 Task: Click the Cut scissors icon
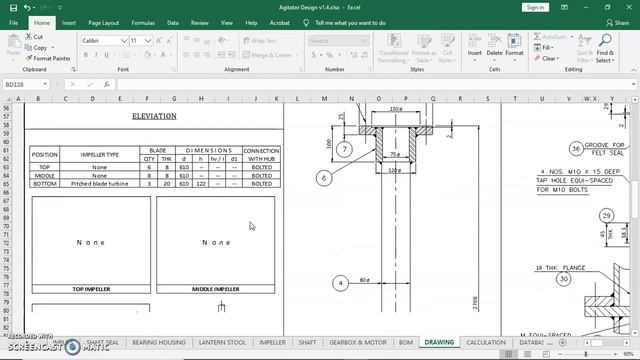pyautogui.click(x=29, y=37)
